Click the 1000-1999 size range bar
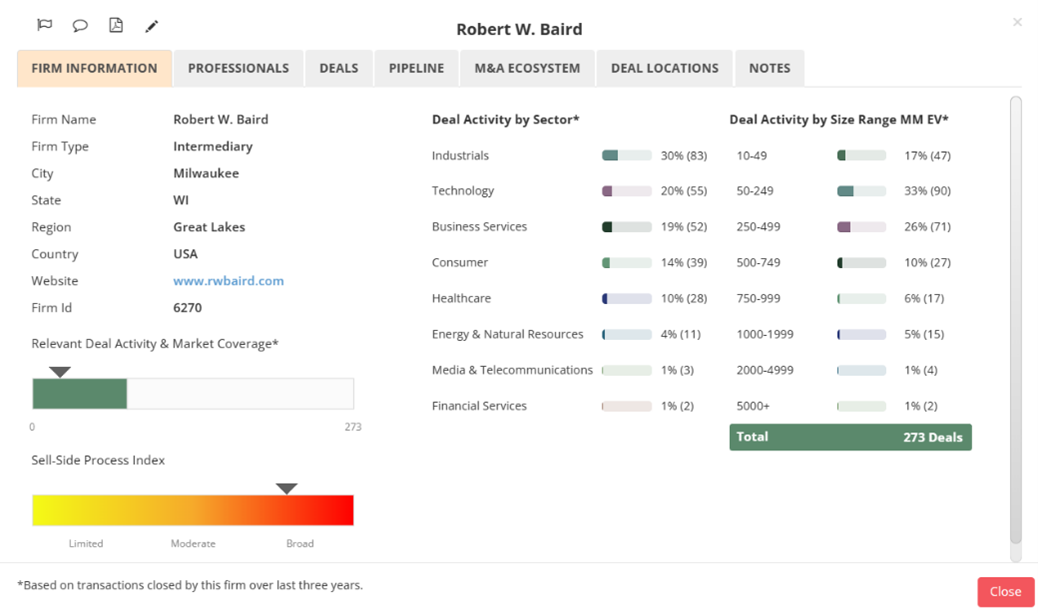This screenshot has width=1038, height=613. click(862, 334)
